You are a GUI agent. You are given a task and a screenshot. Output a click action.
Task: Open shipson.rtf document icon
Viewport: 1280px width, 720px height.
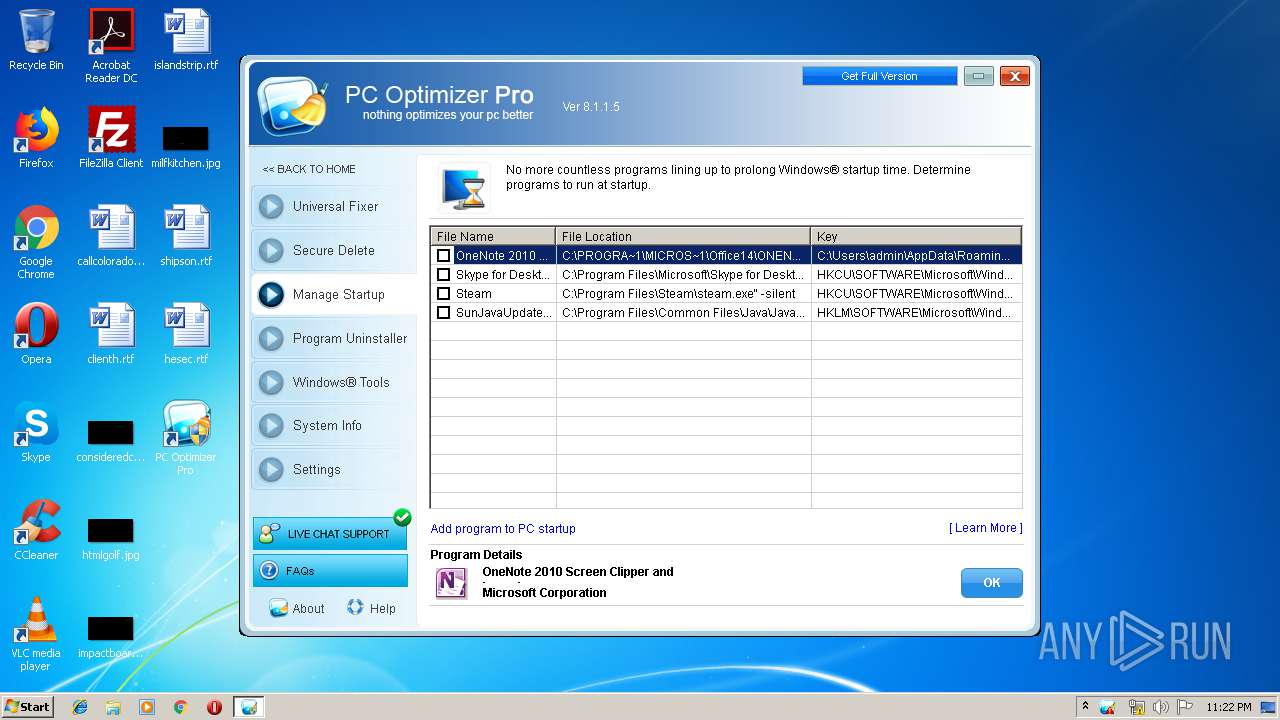[x=186, y=236]
